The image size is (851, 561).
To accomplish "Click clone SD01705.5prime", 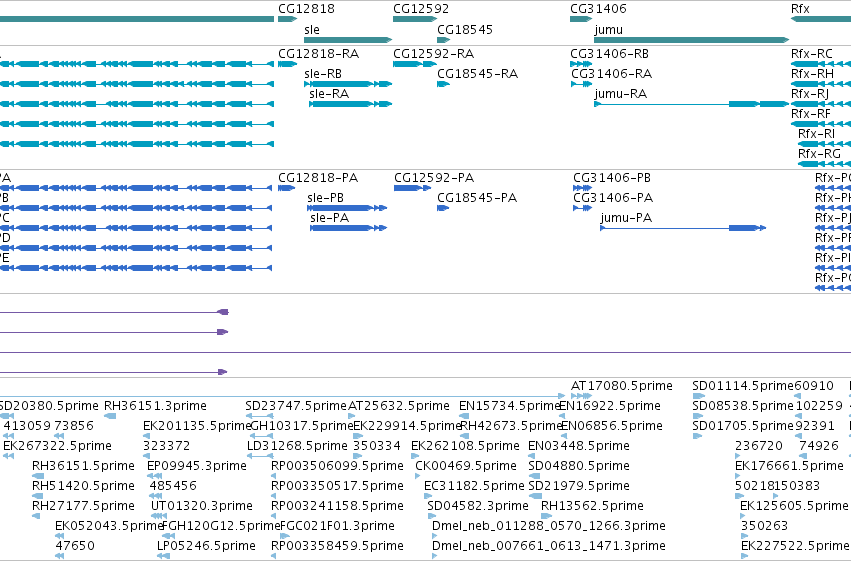I will [x=742, y=426].
